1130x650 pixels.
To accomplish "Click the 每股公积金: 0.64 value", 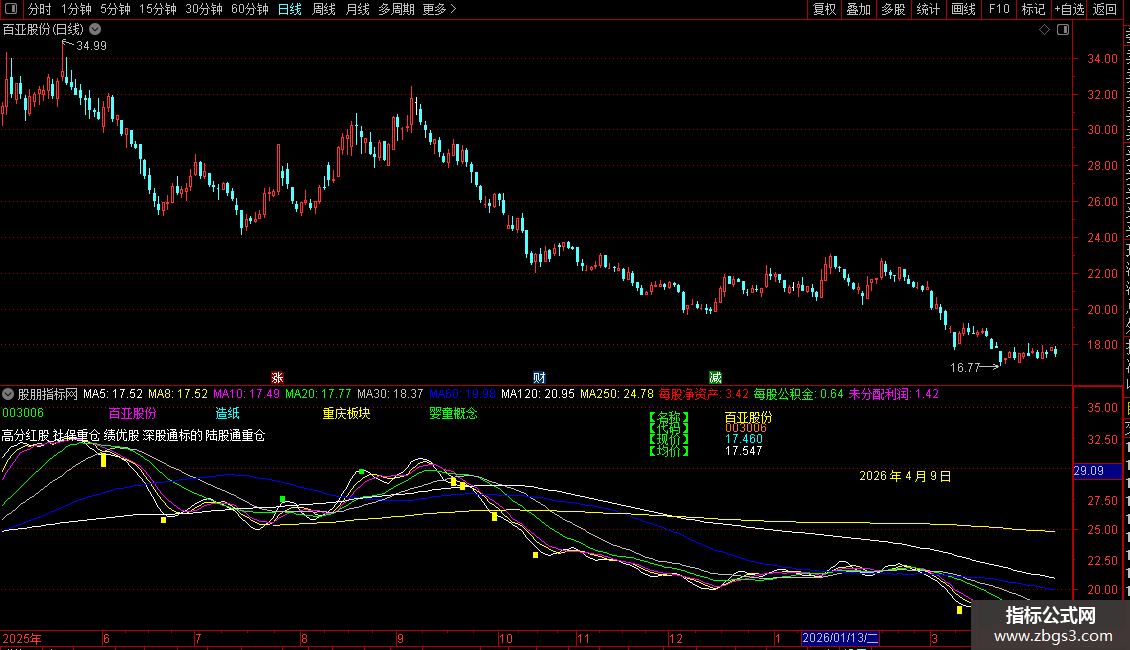I will [x=798, y=394].
